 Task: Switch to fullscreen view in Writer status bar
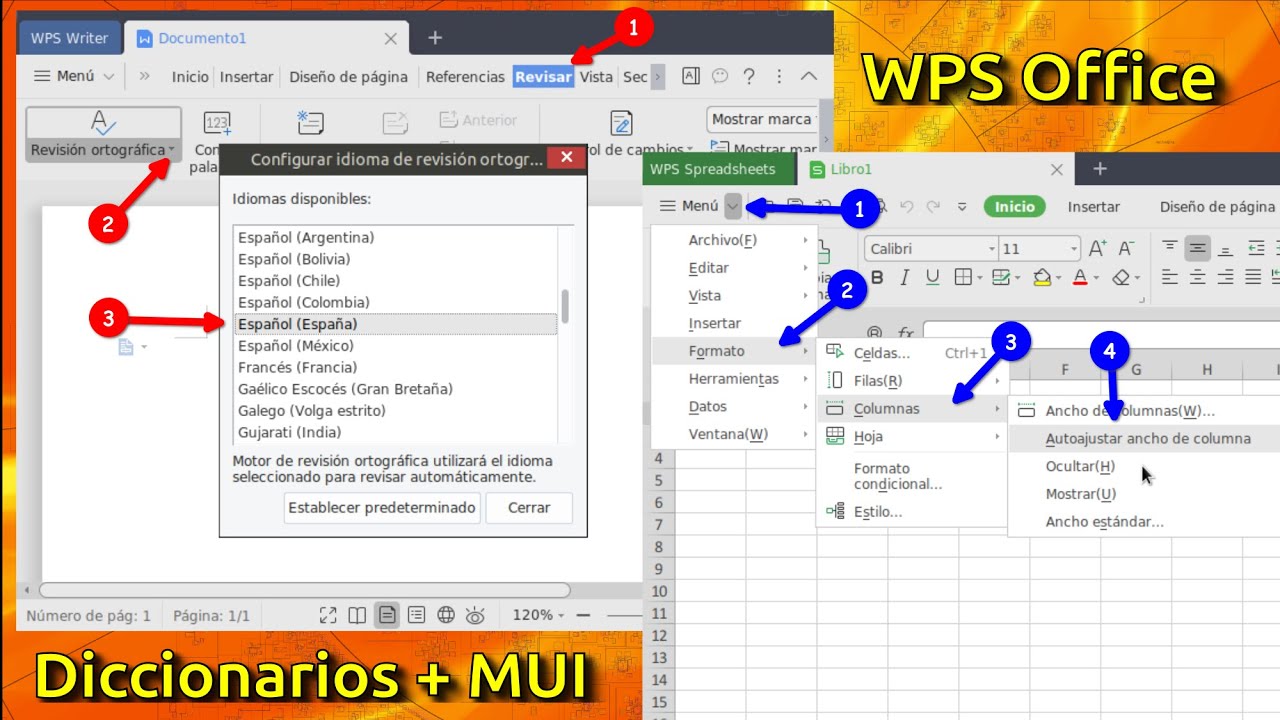pyautogui.click(x=328, y=615)
